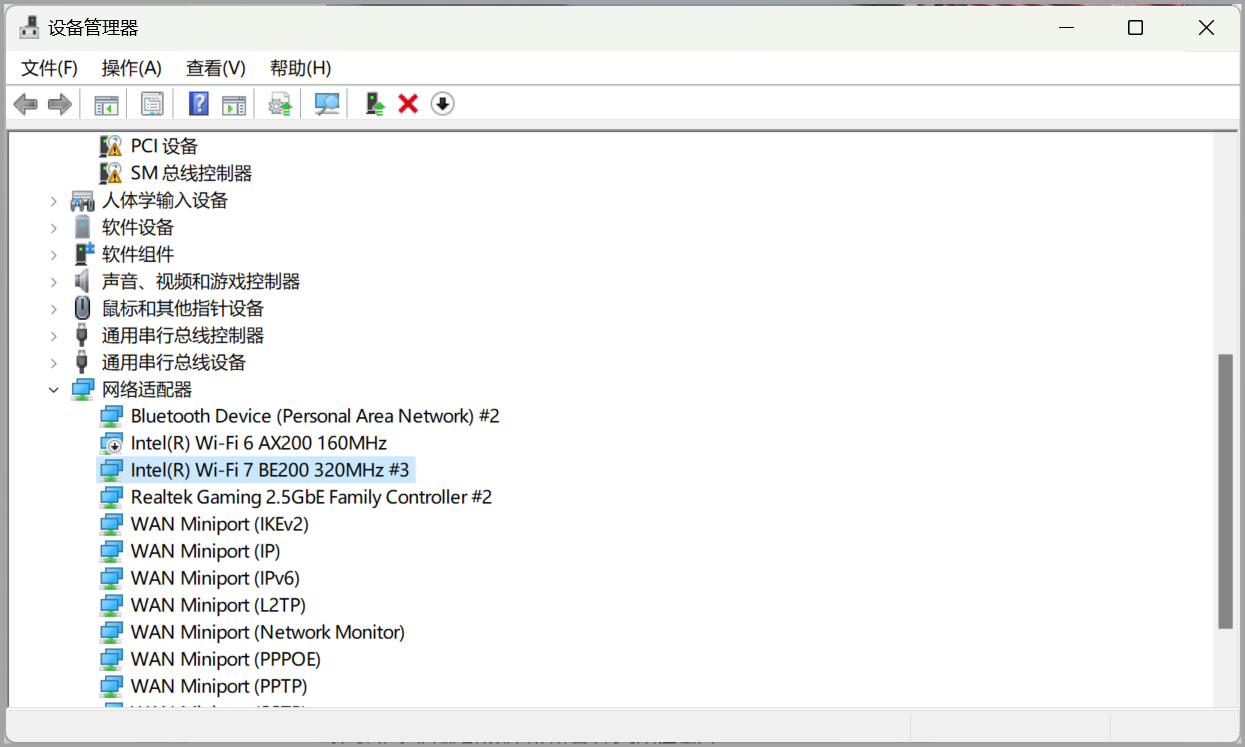Collapse the 网络适配器 category
Viewport: 1245px width, 747px height.
click(x=54, y=390)
